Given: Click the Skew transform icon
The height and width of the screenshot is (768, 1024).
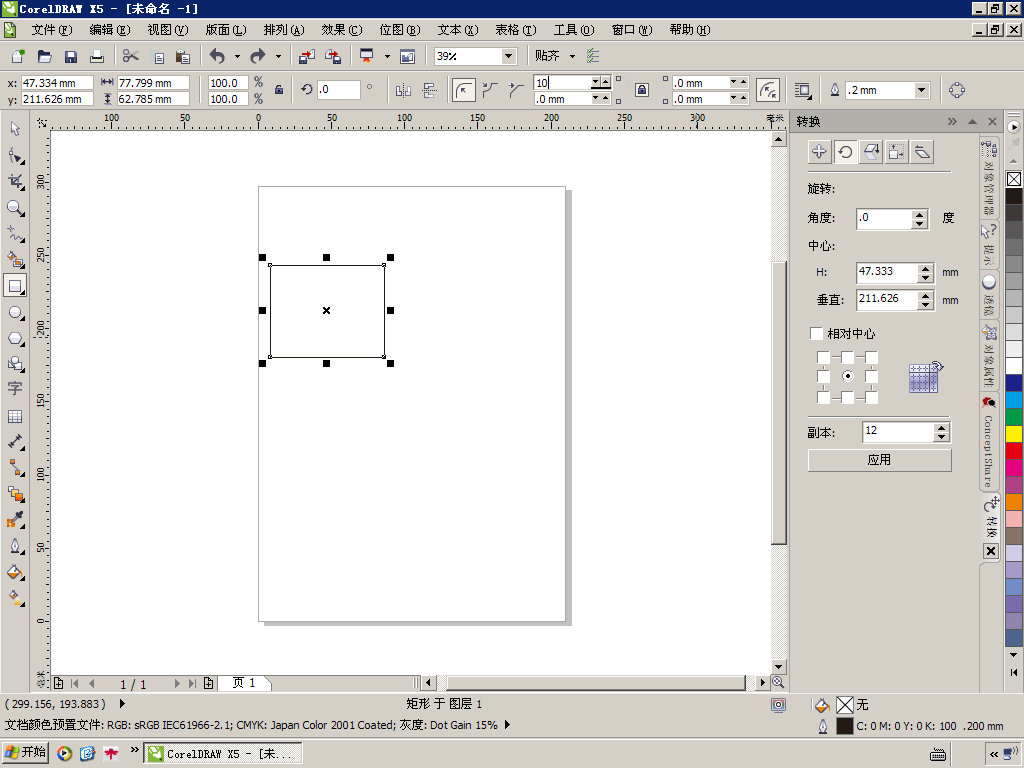Looking at the screenshot, I should 923,152.
